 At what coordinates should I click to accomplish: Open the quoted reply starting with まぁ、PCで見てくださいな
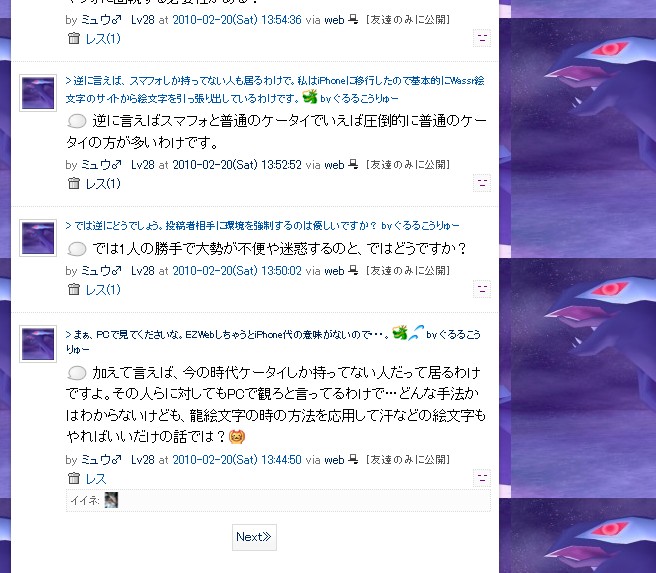coord(274,340)
